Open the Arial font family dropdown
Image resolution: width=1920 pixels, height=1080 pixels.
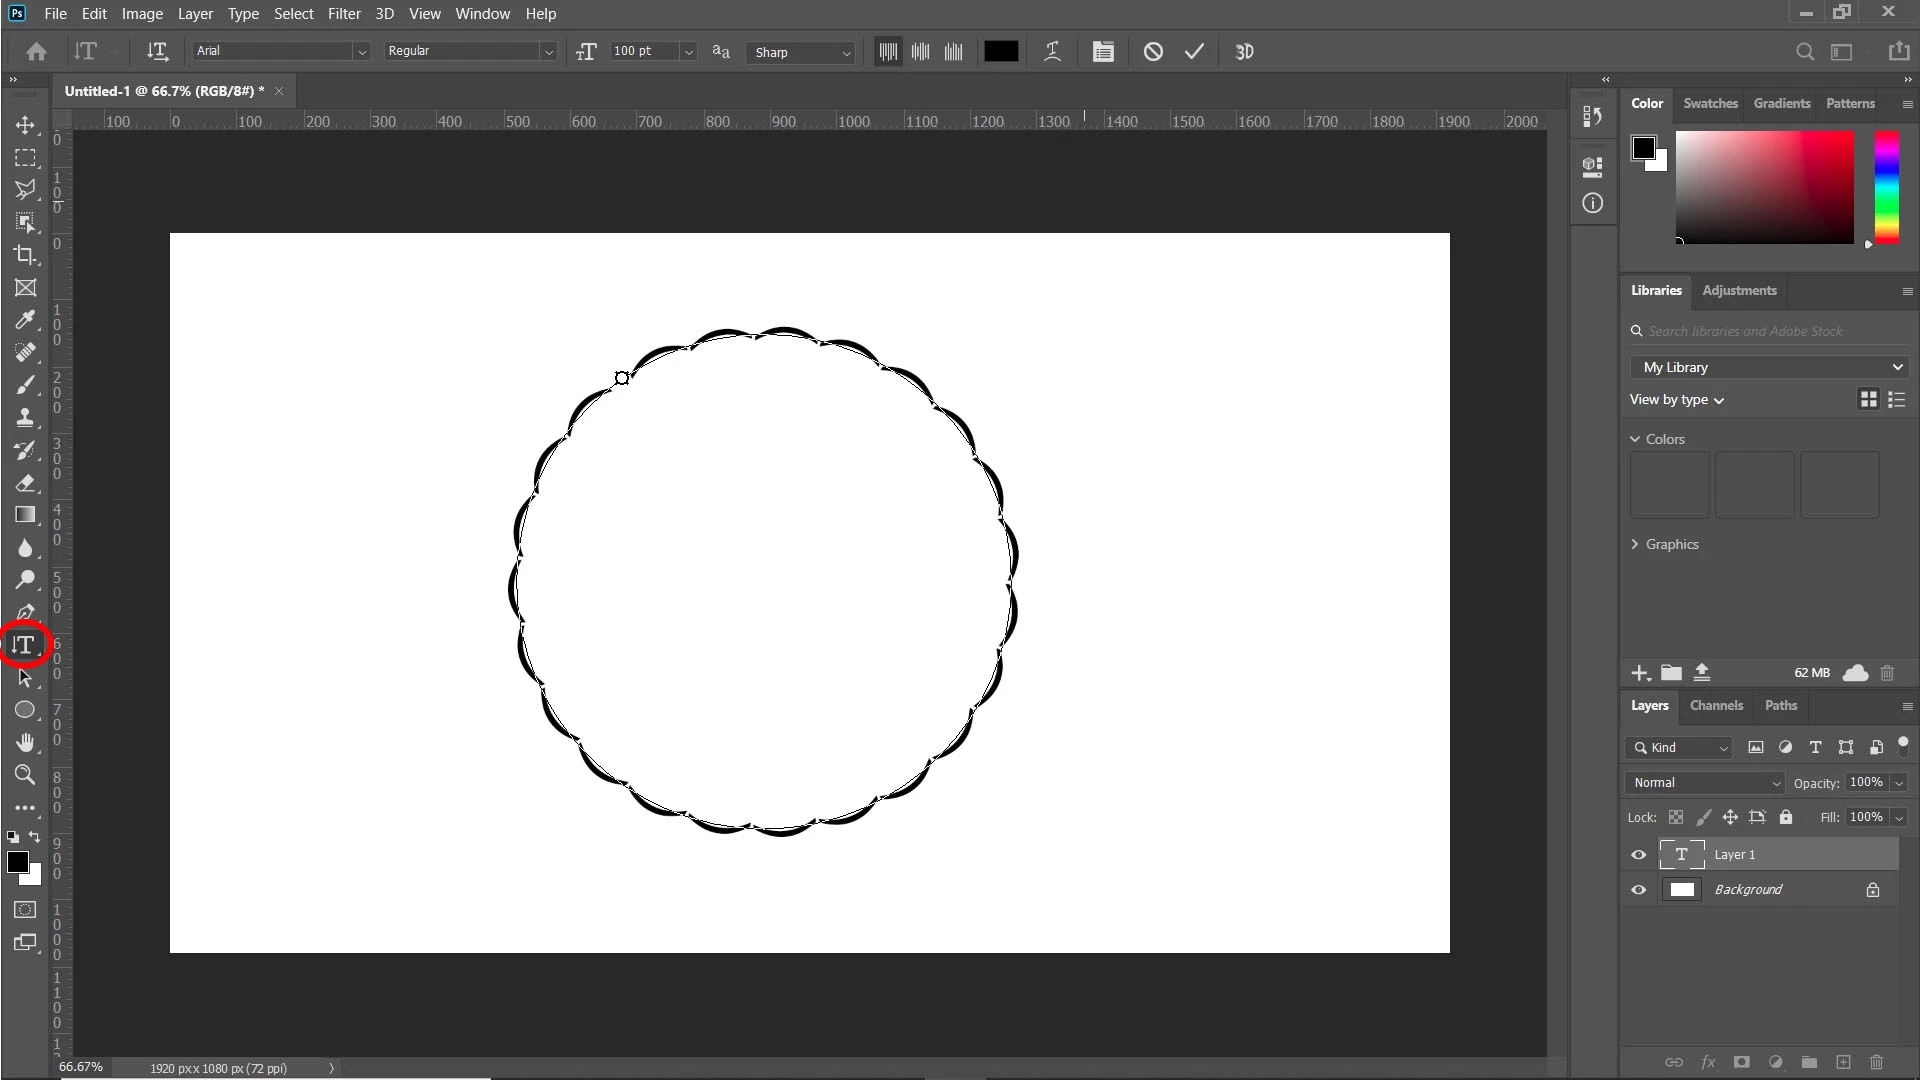pyautogui.click(x=361, y=52)
